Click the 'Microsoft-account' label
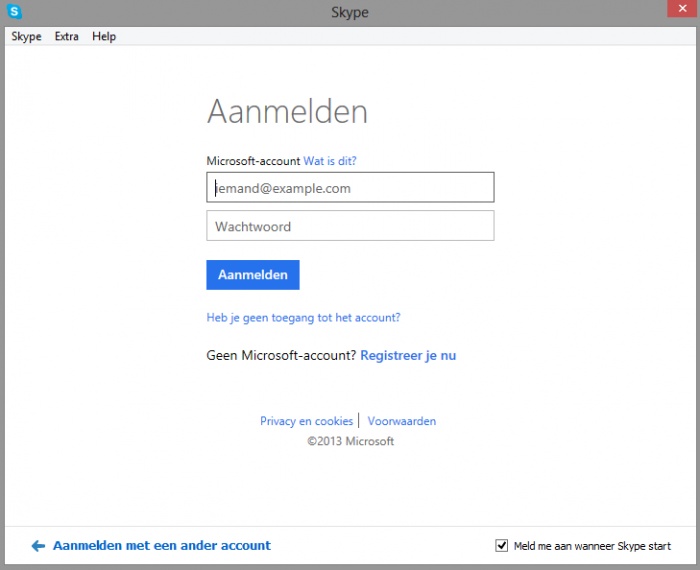 click(x=253, y=161)
